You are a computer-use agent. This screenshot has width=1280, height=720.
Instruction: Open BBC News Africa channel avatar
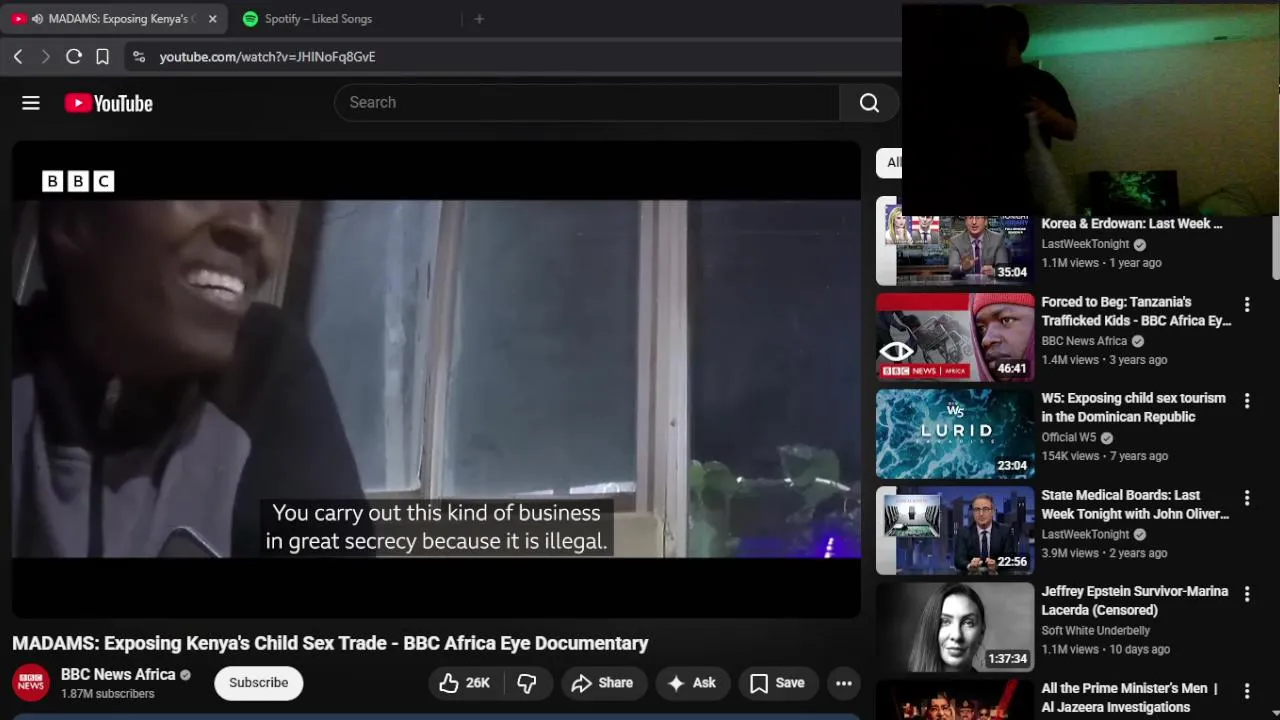point(31,683)
